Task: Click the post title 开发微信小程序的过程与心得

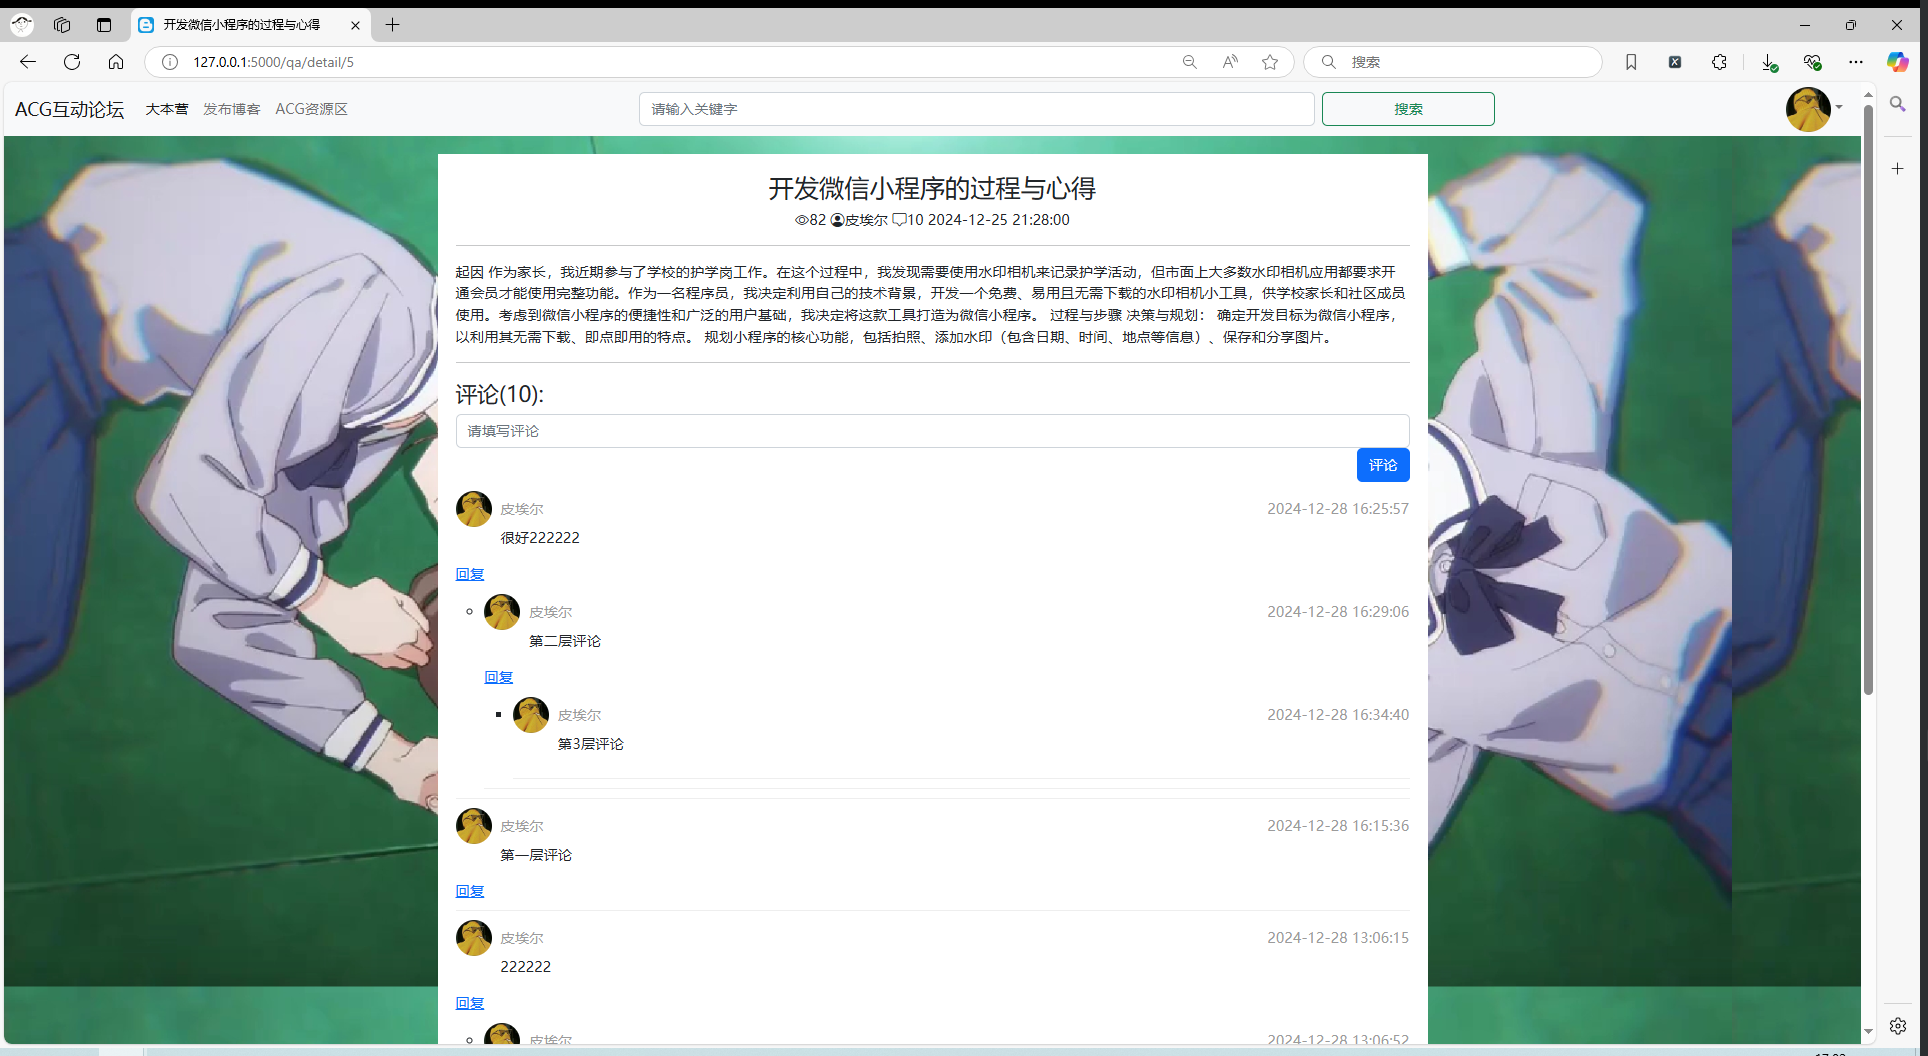Action: [932, 188]
